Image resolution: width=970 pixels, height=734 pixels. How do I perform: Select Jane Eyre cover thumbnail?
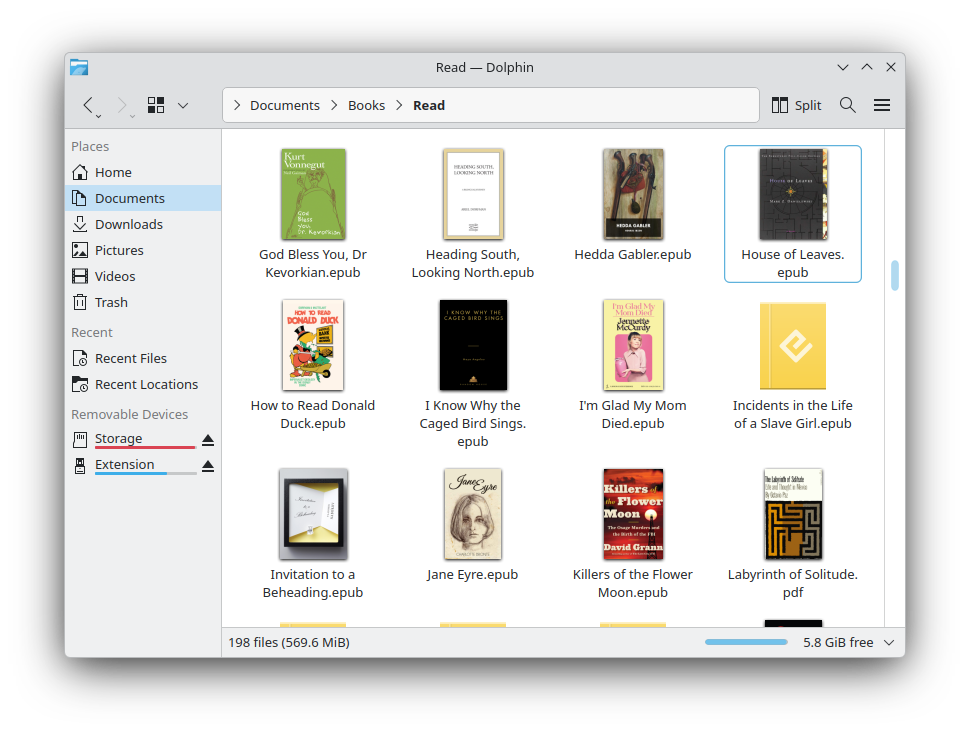[x=473, y=514]
